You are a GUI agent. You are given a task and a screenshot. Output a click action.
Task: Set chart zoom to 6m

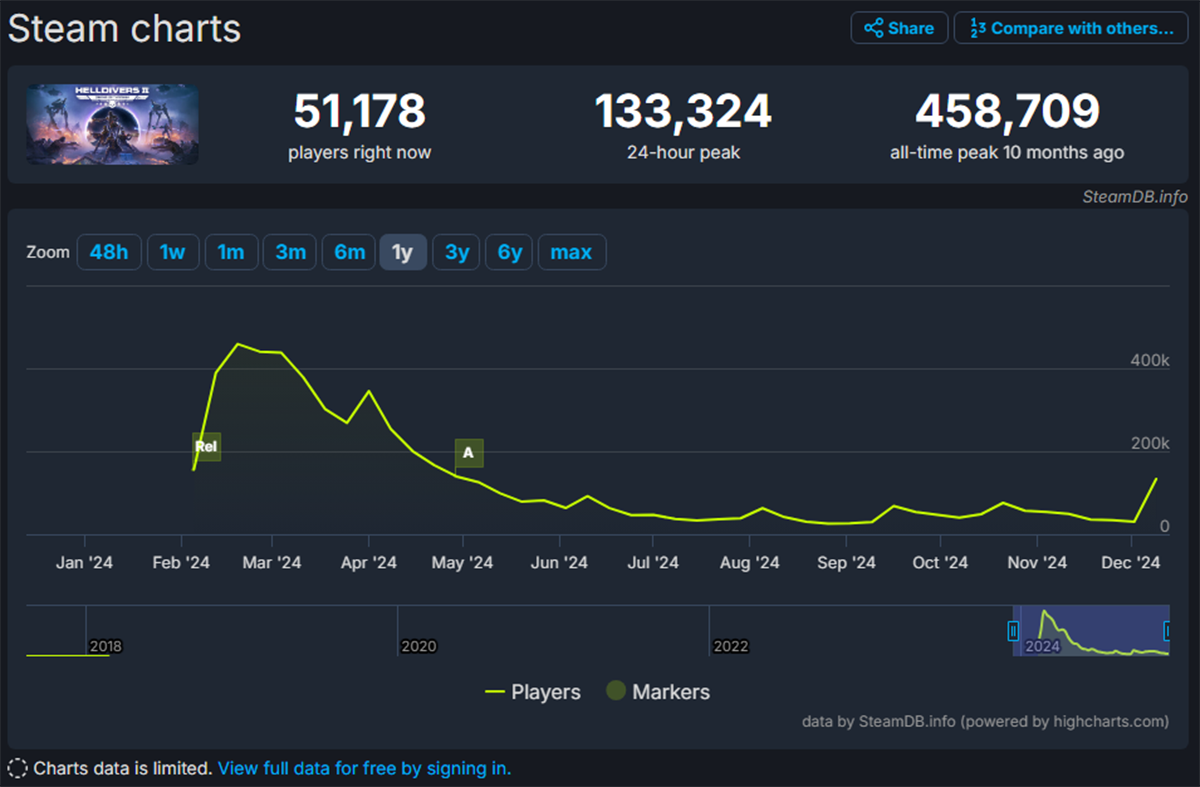pyautogui.click(x=349, y=253)
